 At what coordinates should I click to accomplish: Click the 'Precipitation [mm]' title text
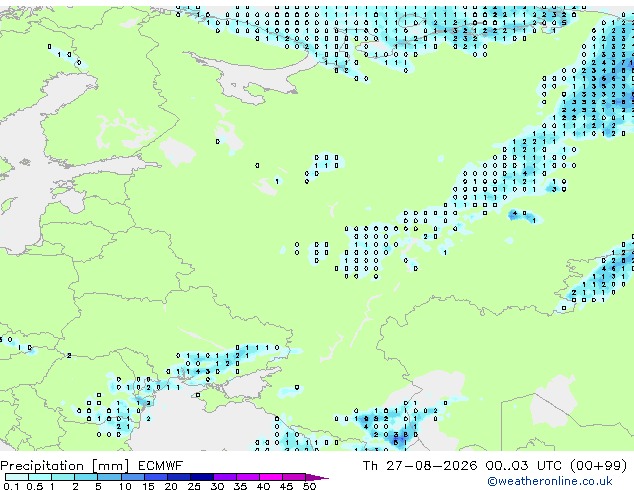click(65, 466)
